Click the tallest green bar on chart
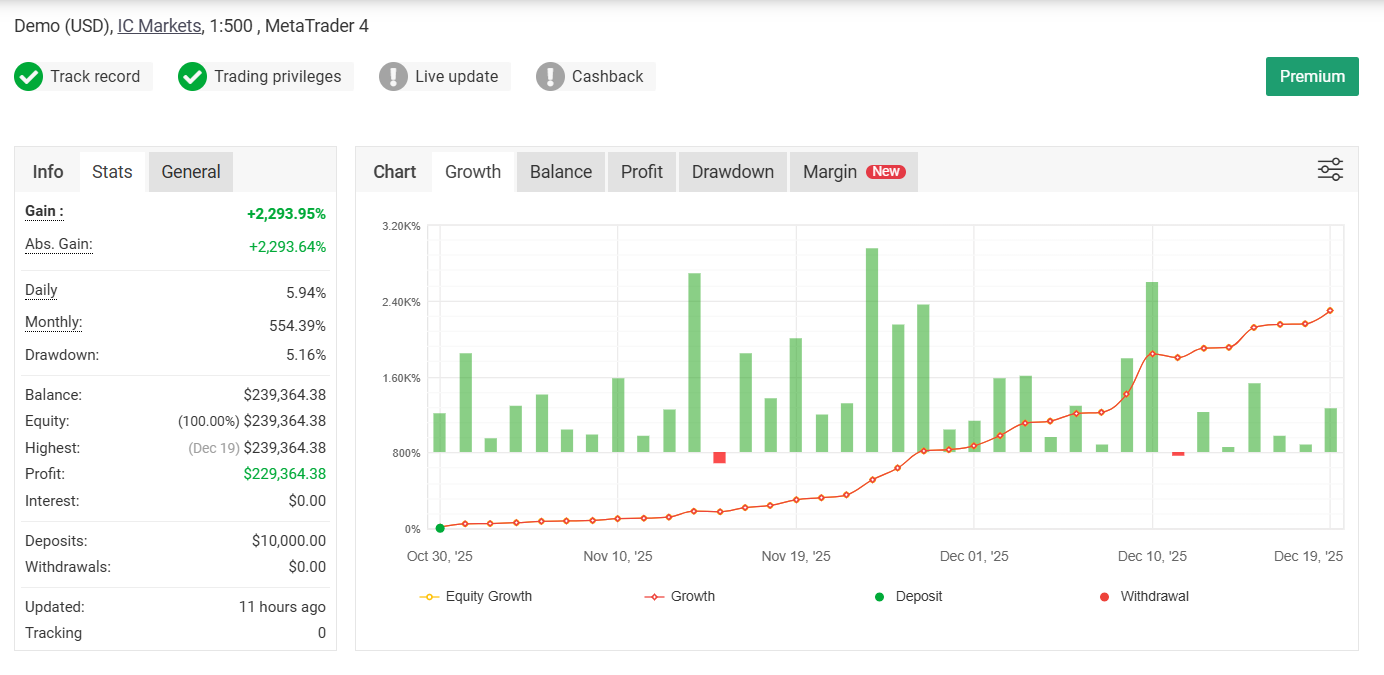The height and width of the screenshot is (675, 1384). pyautogui.click(x=872, y=350)
